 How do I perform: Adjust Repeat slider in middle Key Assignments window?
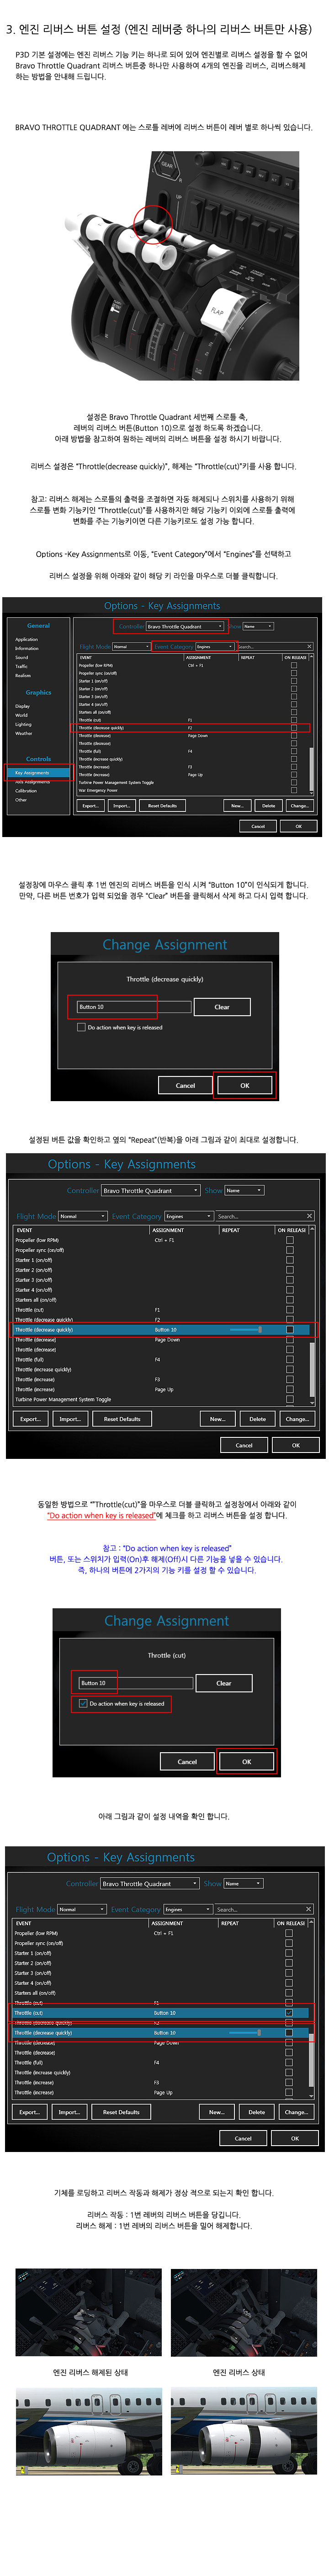[x=246, y=1329]
